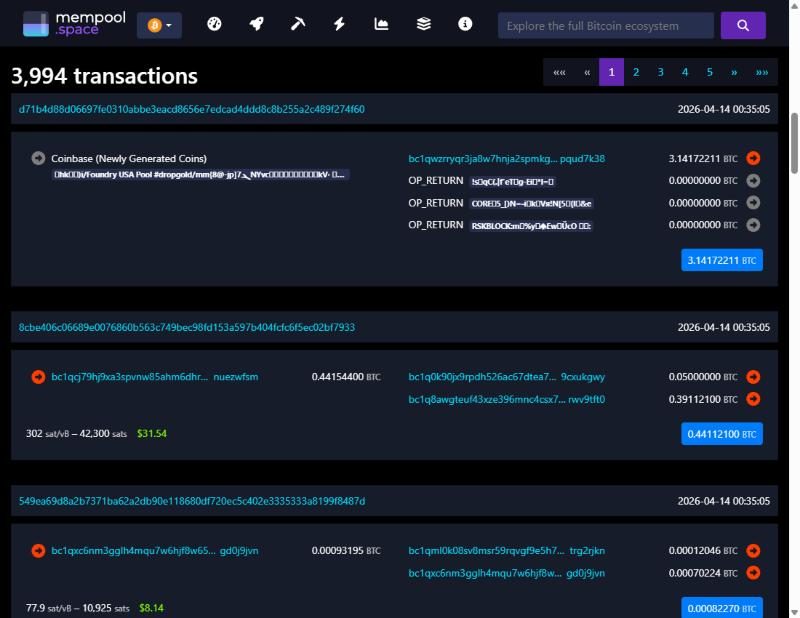This screenshot has width=800, height=618.
Task: Click orange arrow next to 3.14172211 BTC output
Action: [x=753, y=158]
